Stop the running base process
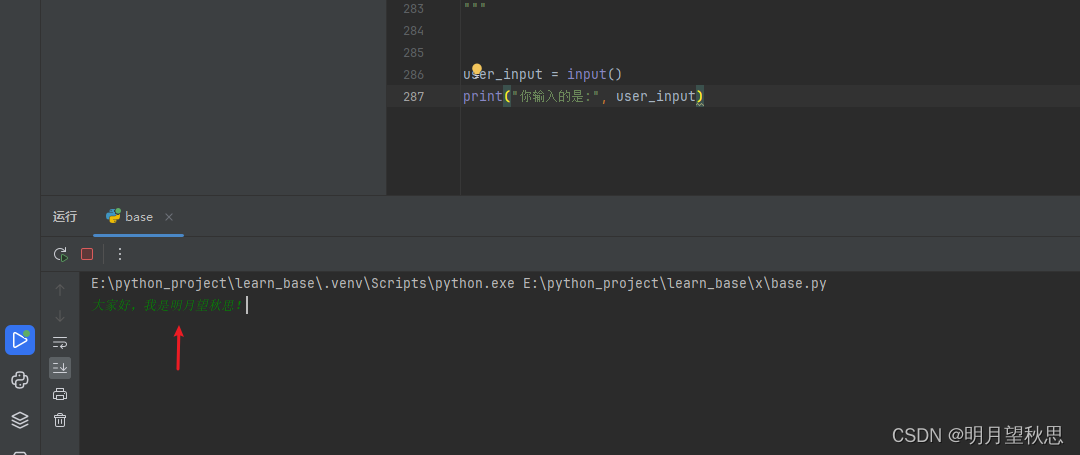 87,254
